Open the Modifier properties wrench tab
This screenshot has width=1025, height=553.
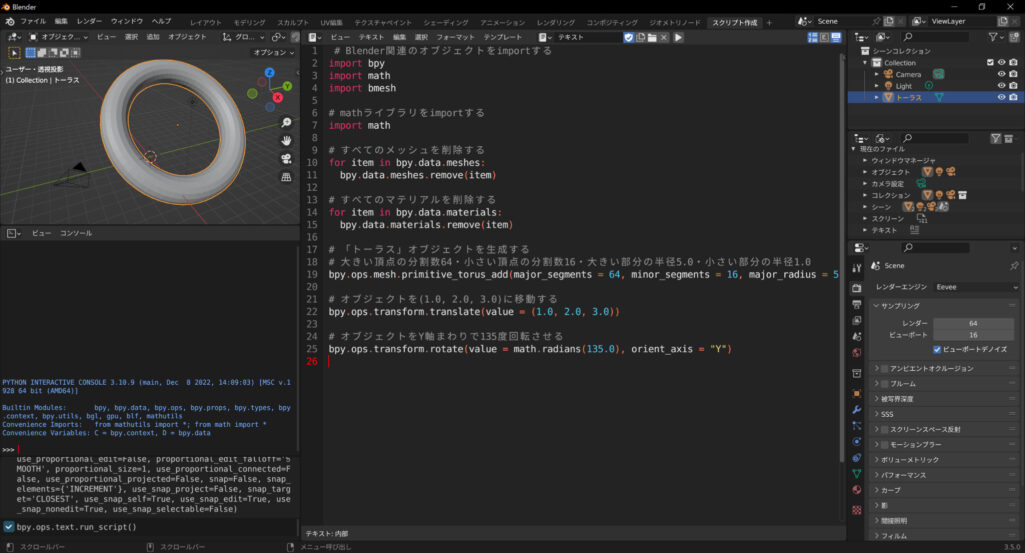point(857,410)
